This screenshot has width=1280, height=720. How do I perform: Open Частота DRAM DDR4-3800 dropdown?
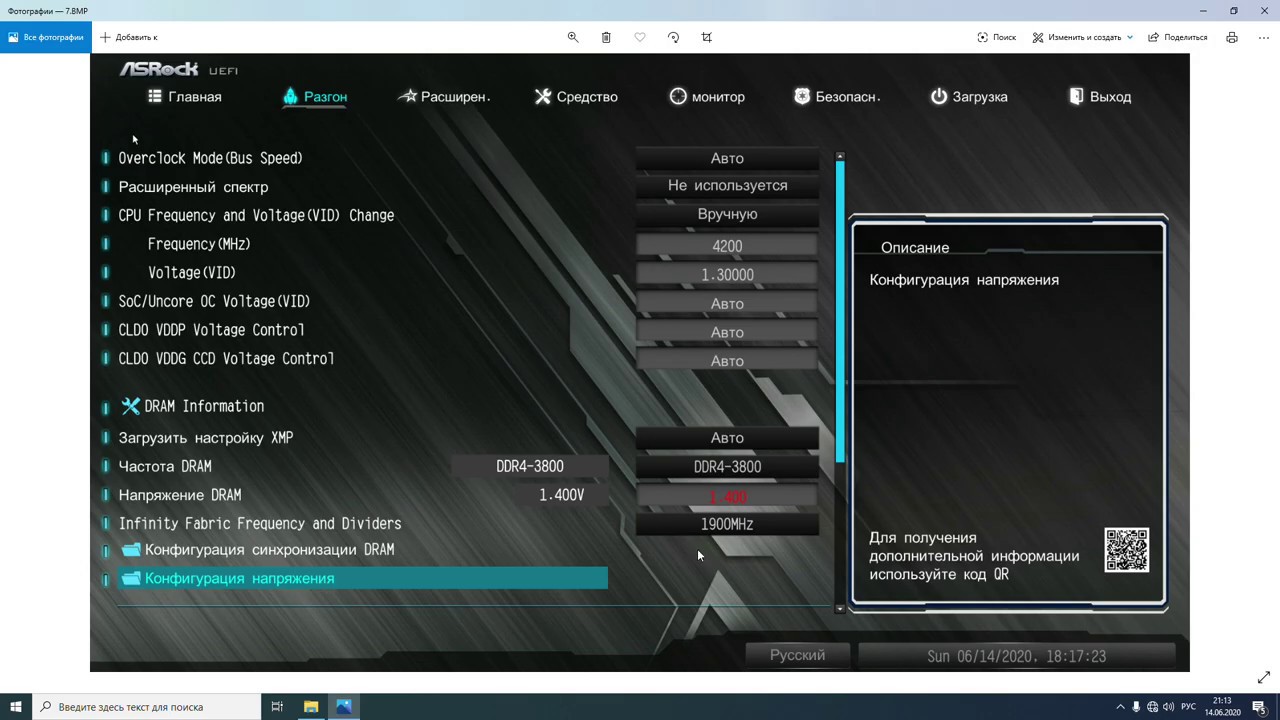pyautogui.click(x=727, y=467)
